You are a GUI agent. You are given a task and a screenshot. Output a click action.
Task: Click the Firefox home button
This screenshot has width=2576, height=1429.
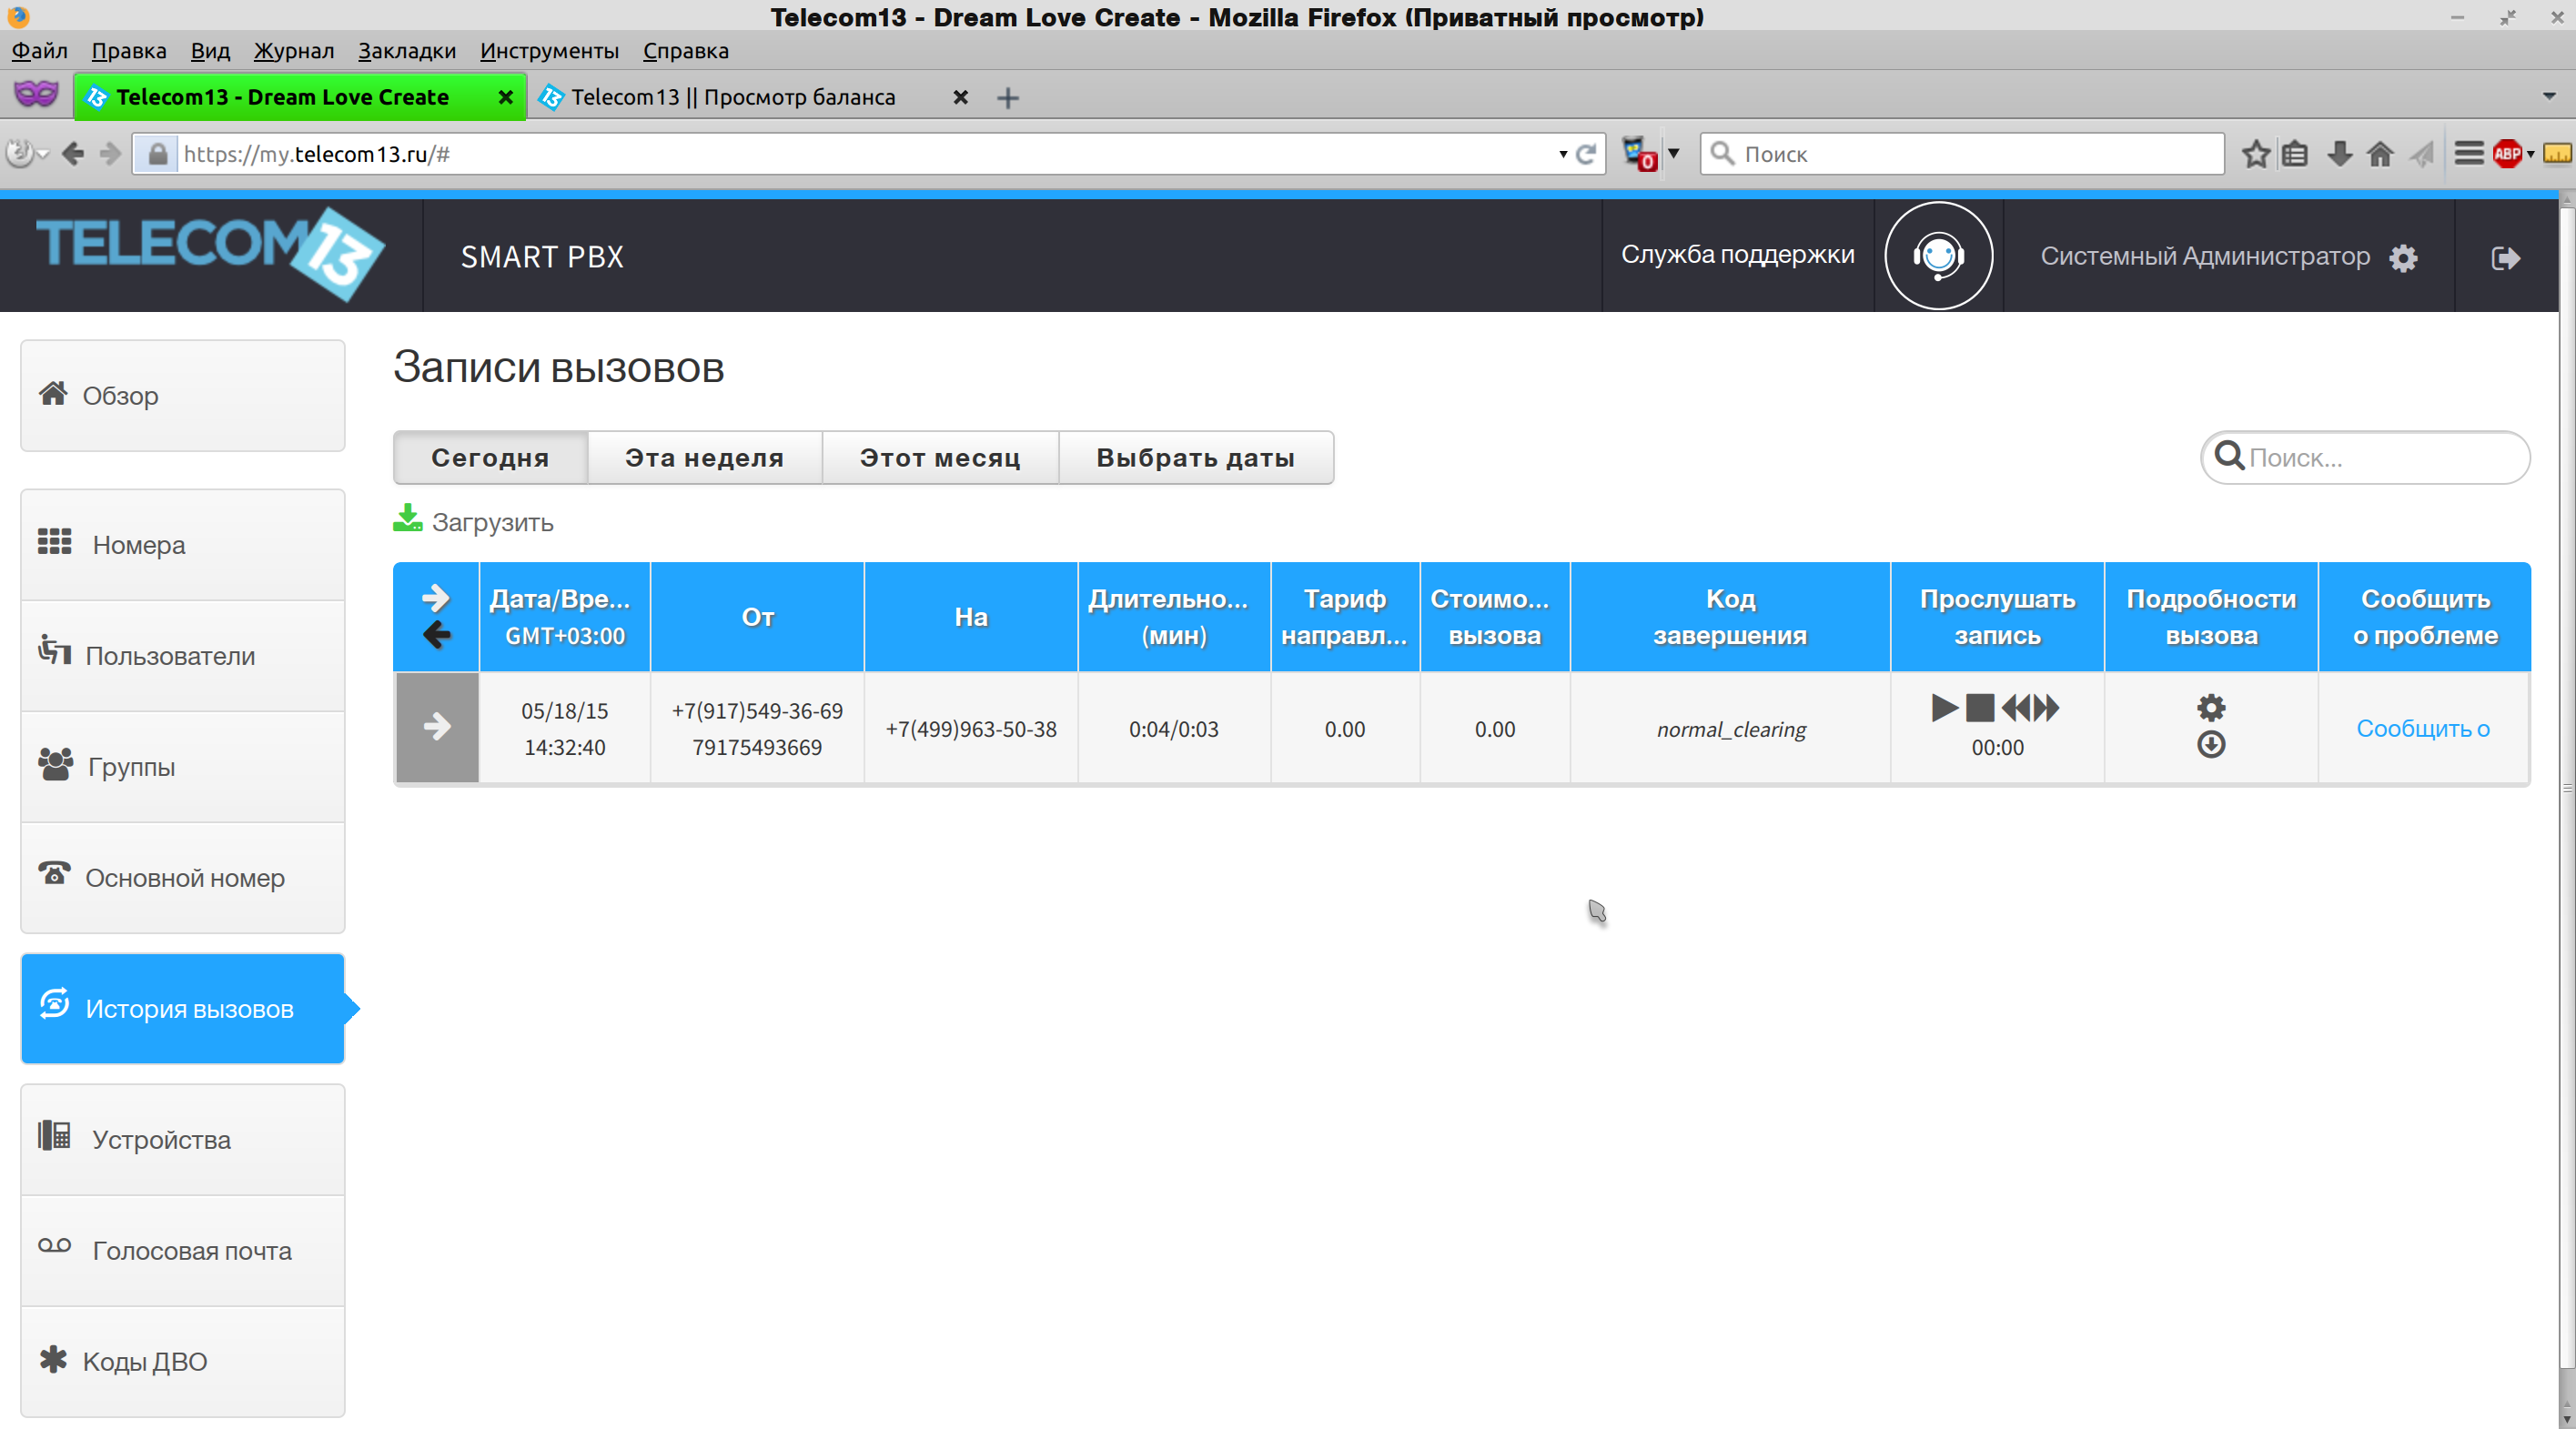tap(2380, 153)
